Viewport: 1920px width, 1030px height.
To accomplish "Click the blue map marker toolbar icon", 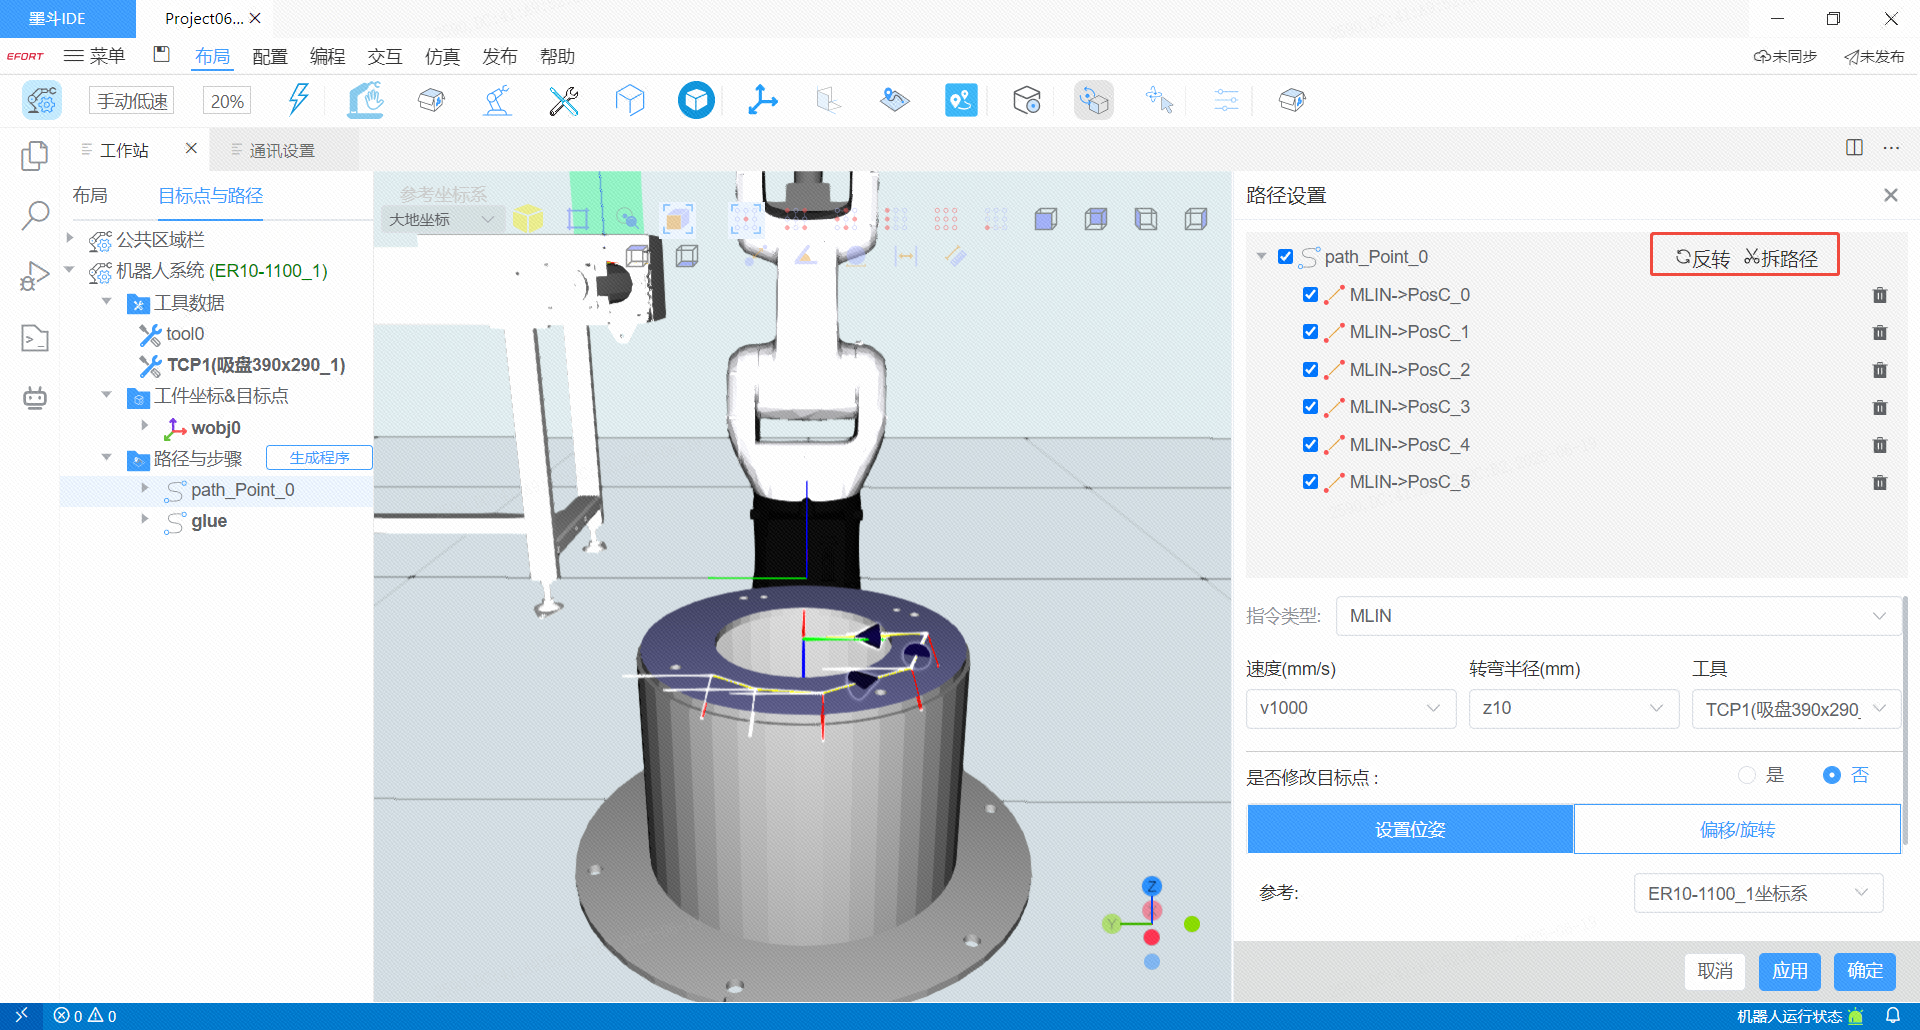I will point(961,100).
